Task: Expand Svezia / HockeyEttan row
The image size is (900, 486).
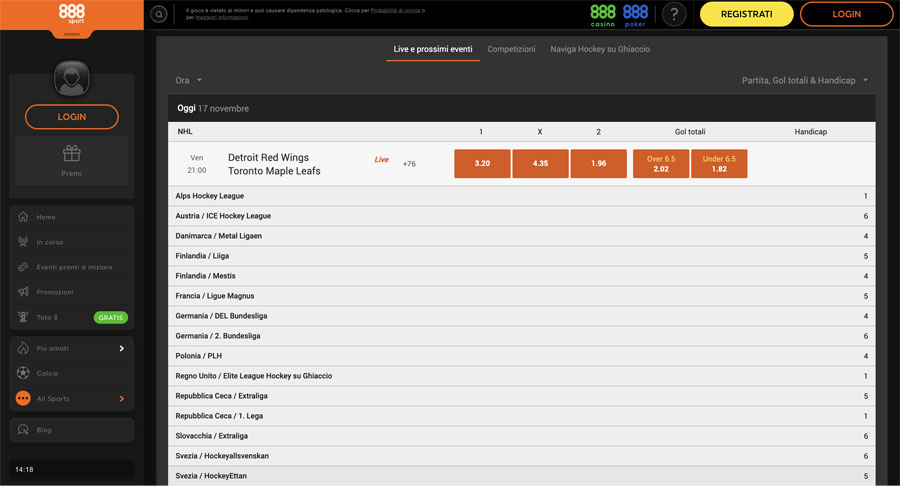Action: (x=521, y=476)
